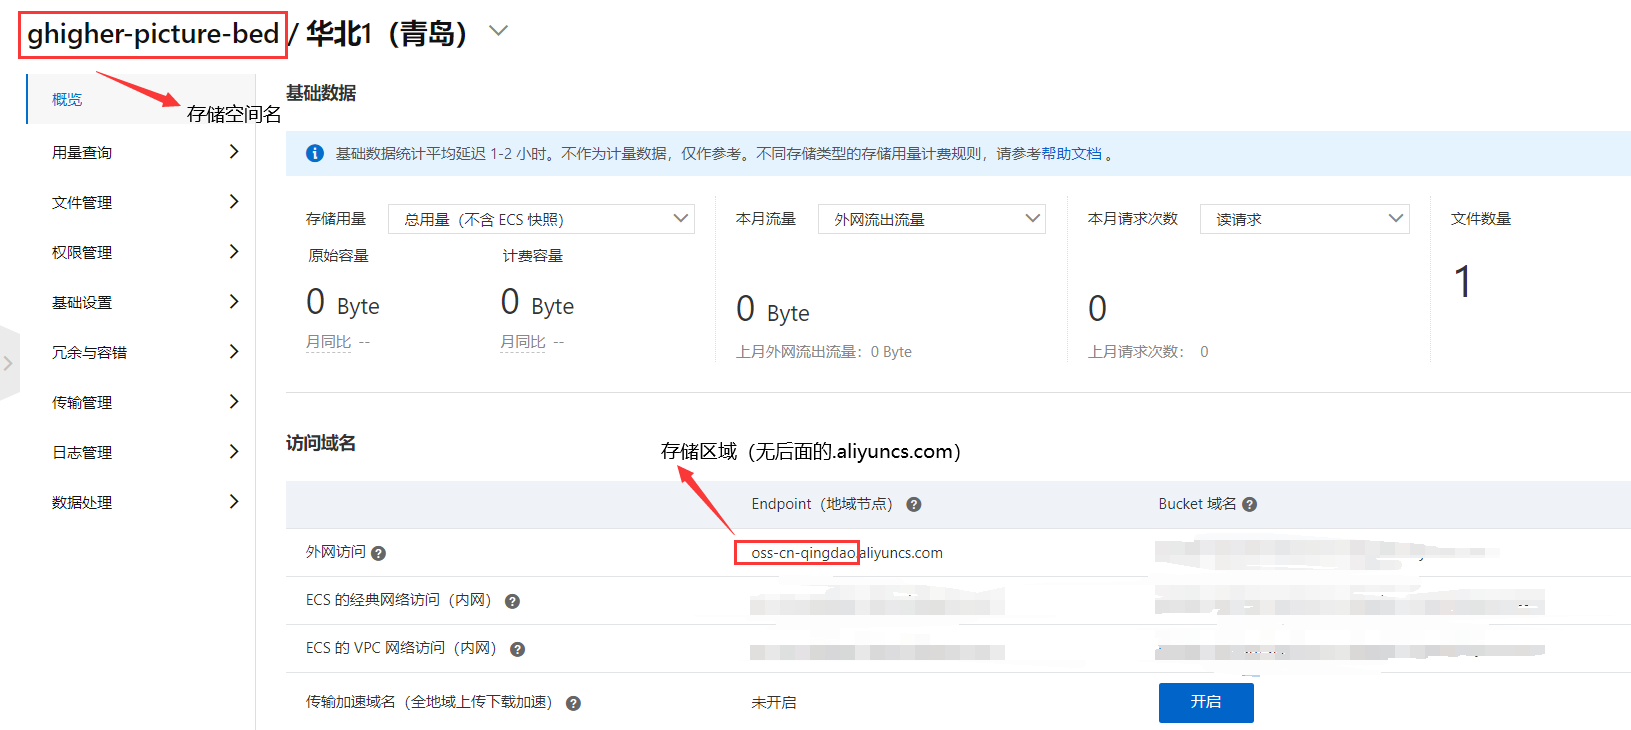Collapse the left sidebar with edge handle

pos(8,363)
